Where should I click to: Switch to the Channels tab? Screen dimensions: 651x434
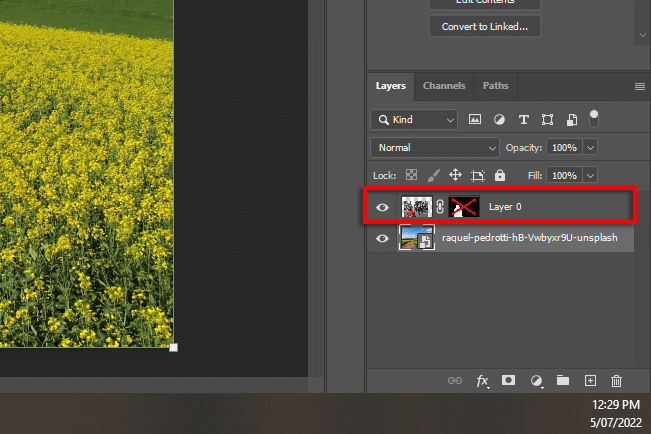444,86
